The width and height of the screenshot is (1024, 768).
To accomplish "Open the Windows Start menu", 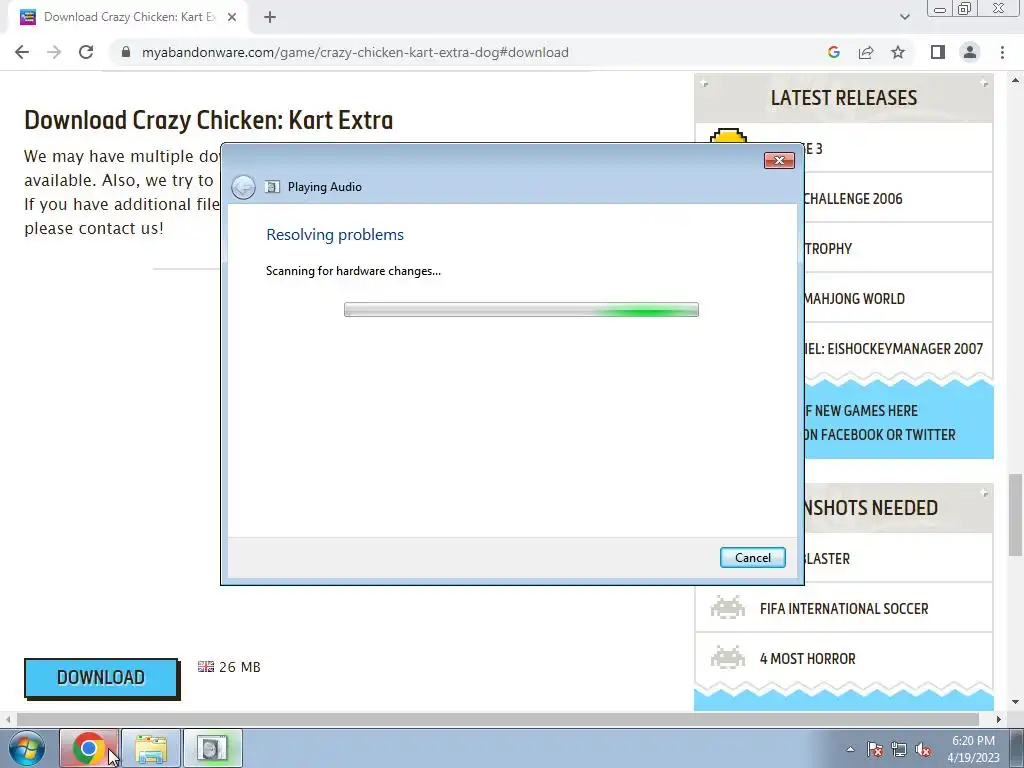I will coord(27,748).
